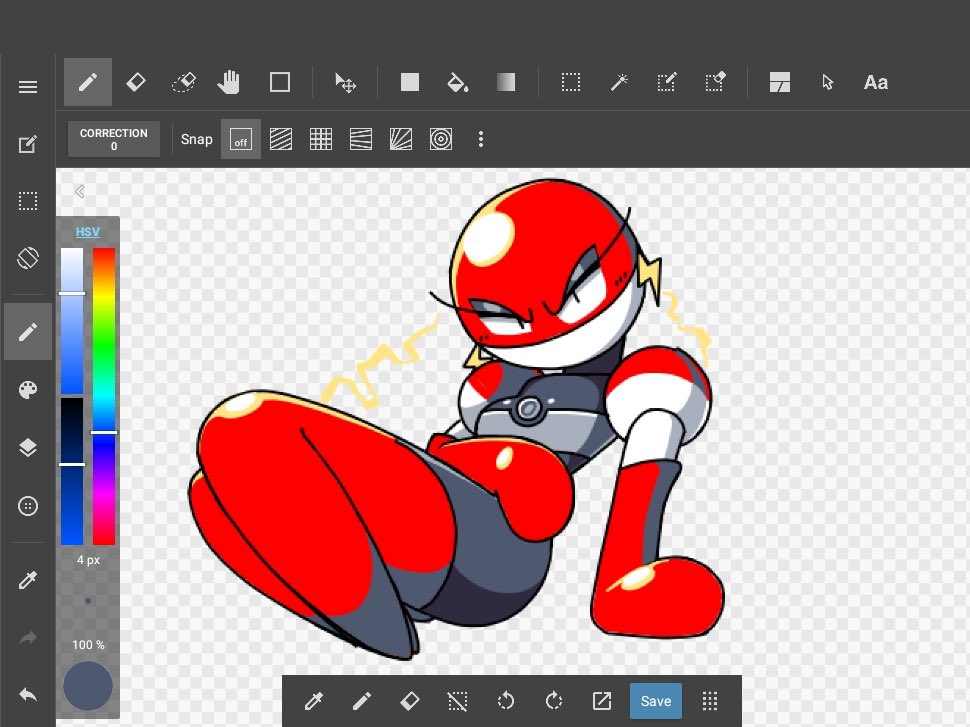Select the selection eraser tool
Viewport: 970px width, 727px height.
pos(715,82)
